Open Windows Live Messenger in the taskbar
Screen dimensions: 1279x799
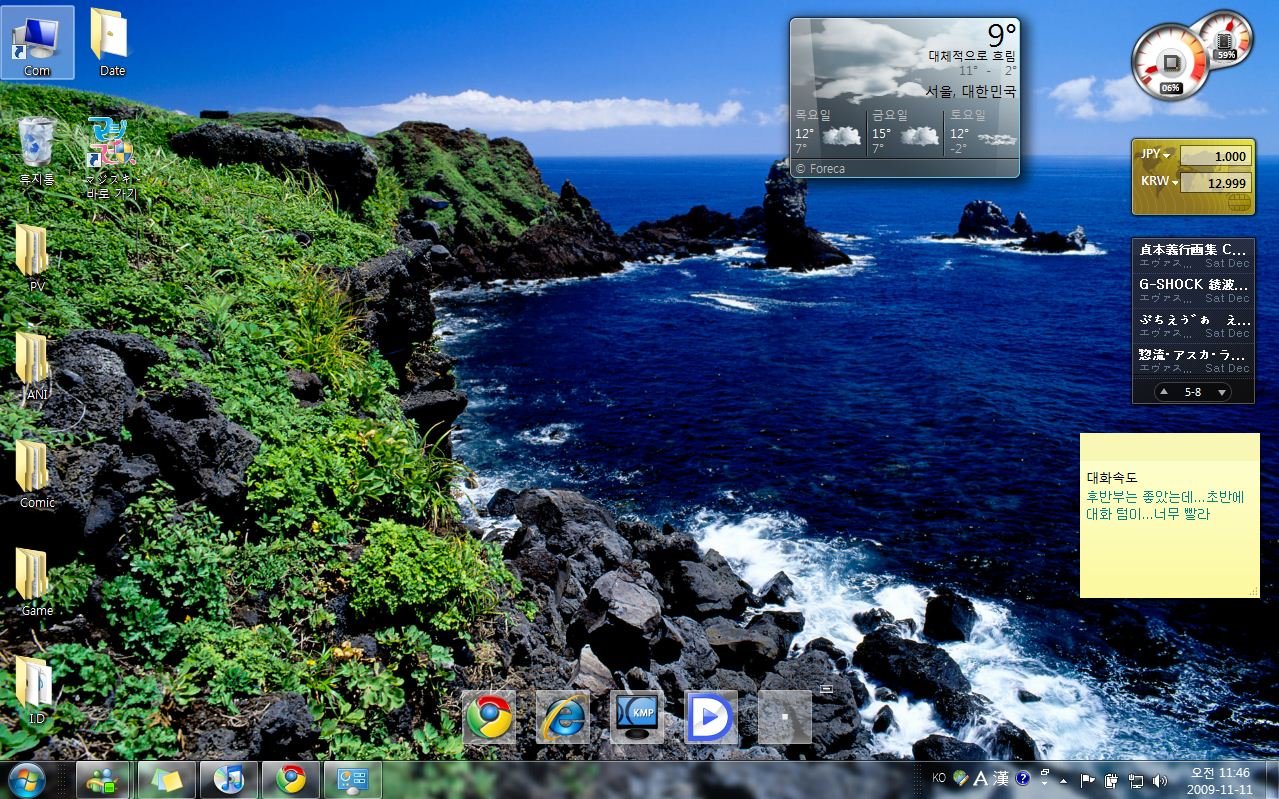pos(102,779)
